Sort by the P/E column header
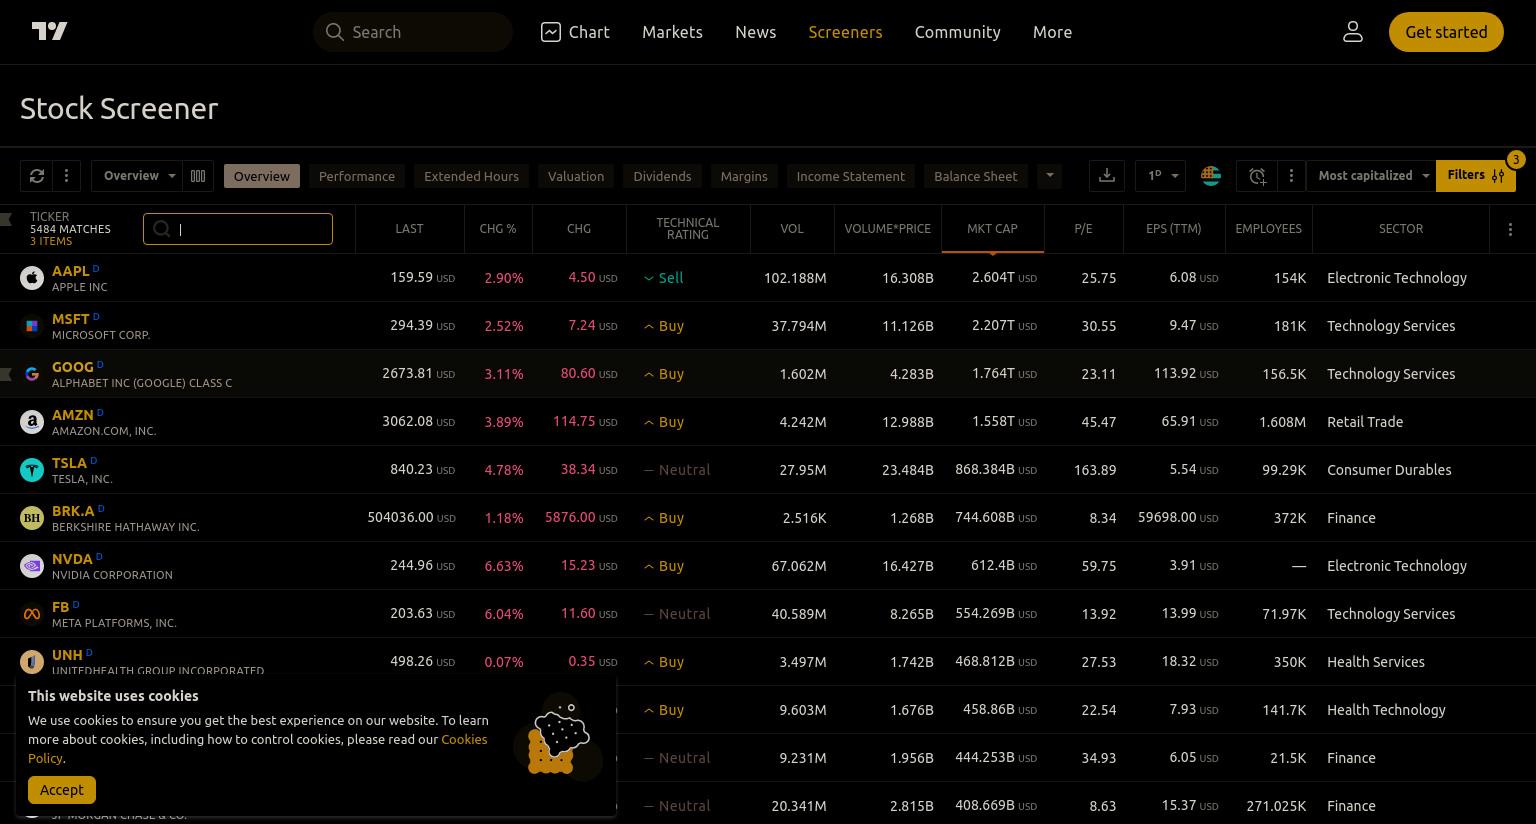This screenshot has height=824, width=1536. click(1083, 229)
